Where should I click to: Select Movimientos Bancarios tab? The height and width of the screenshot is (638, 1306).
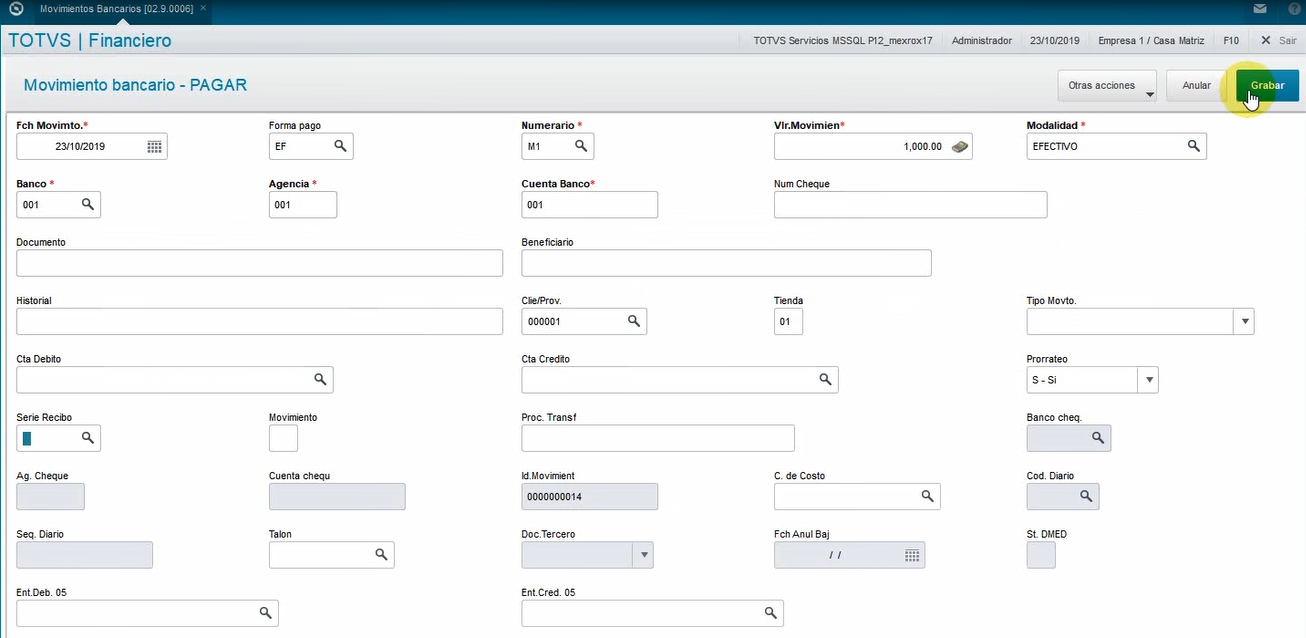coord(116,8)
